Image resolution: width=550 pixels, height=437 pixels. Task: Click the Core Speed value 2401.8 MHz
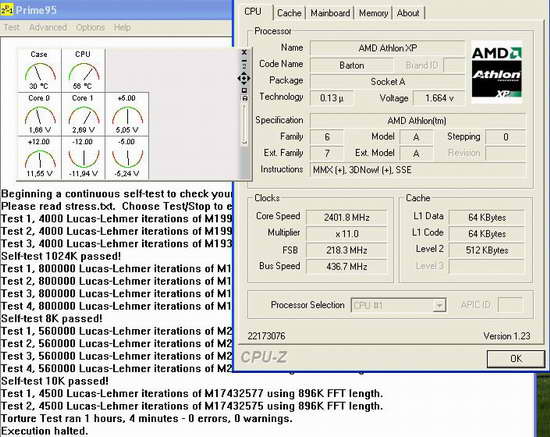347,217
